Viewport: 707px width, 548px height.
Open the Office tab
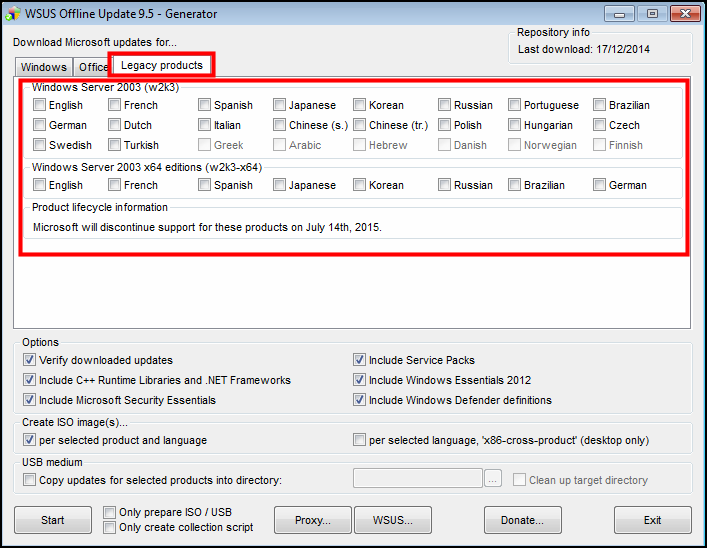(x=94, y=67)
